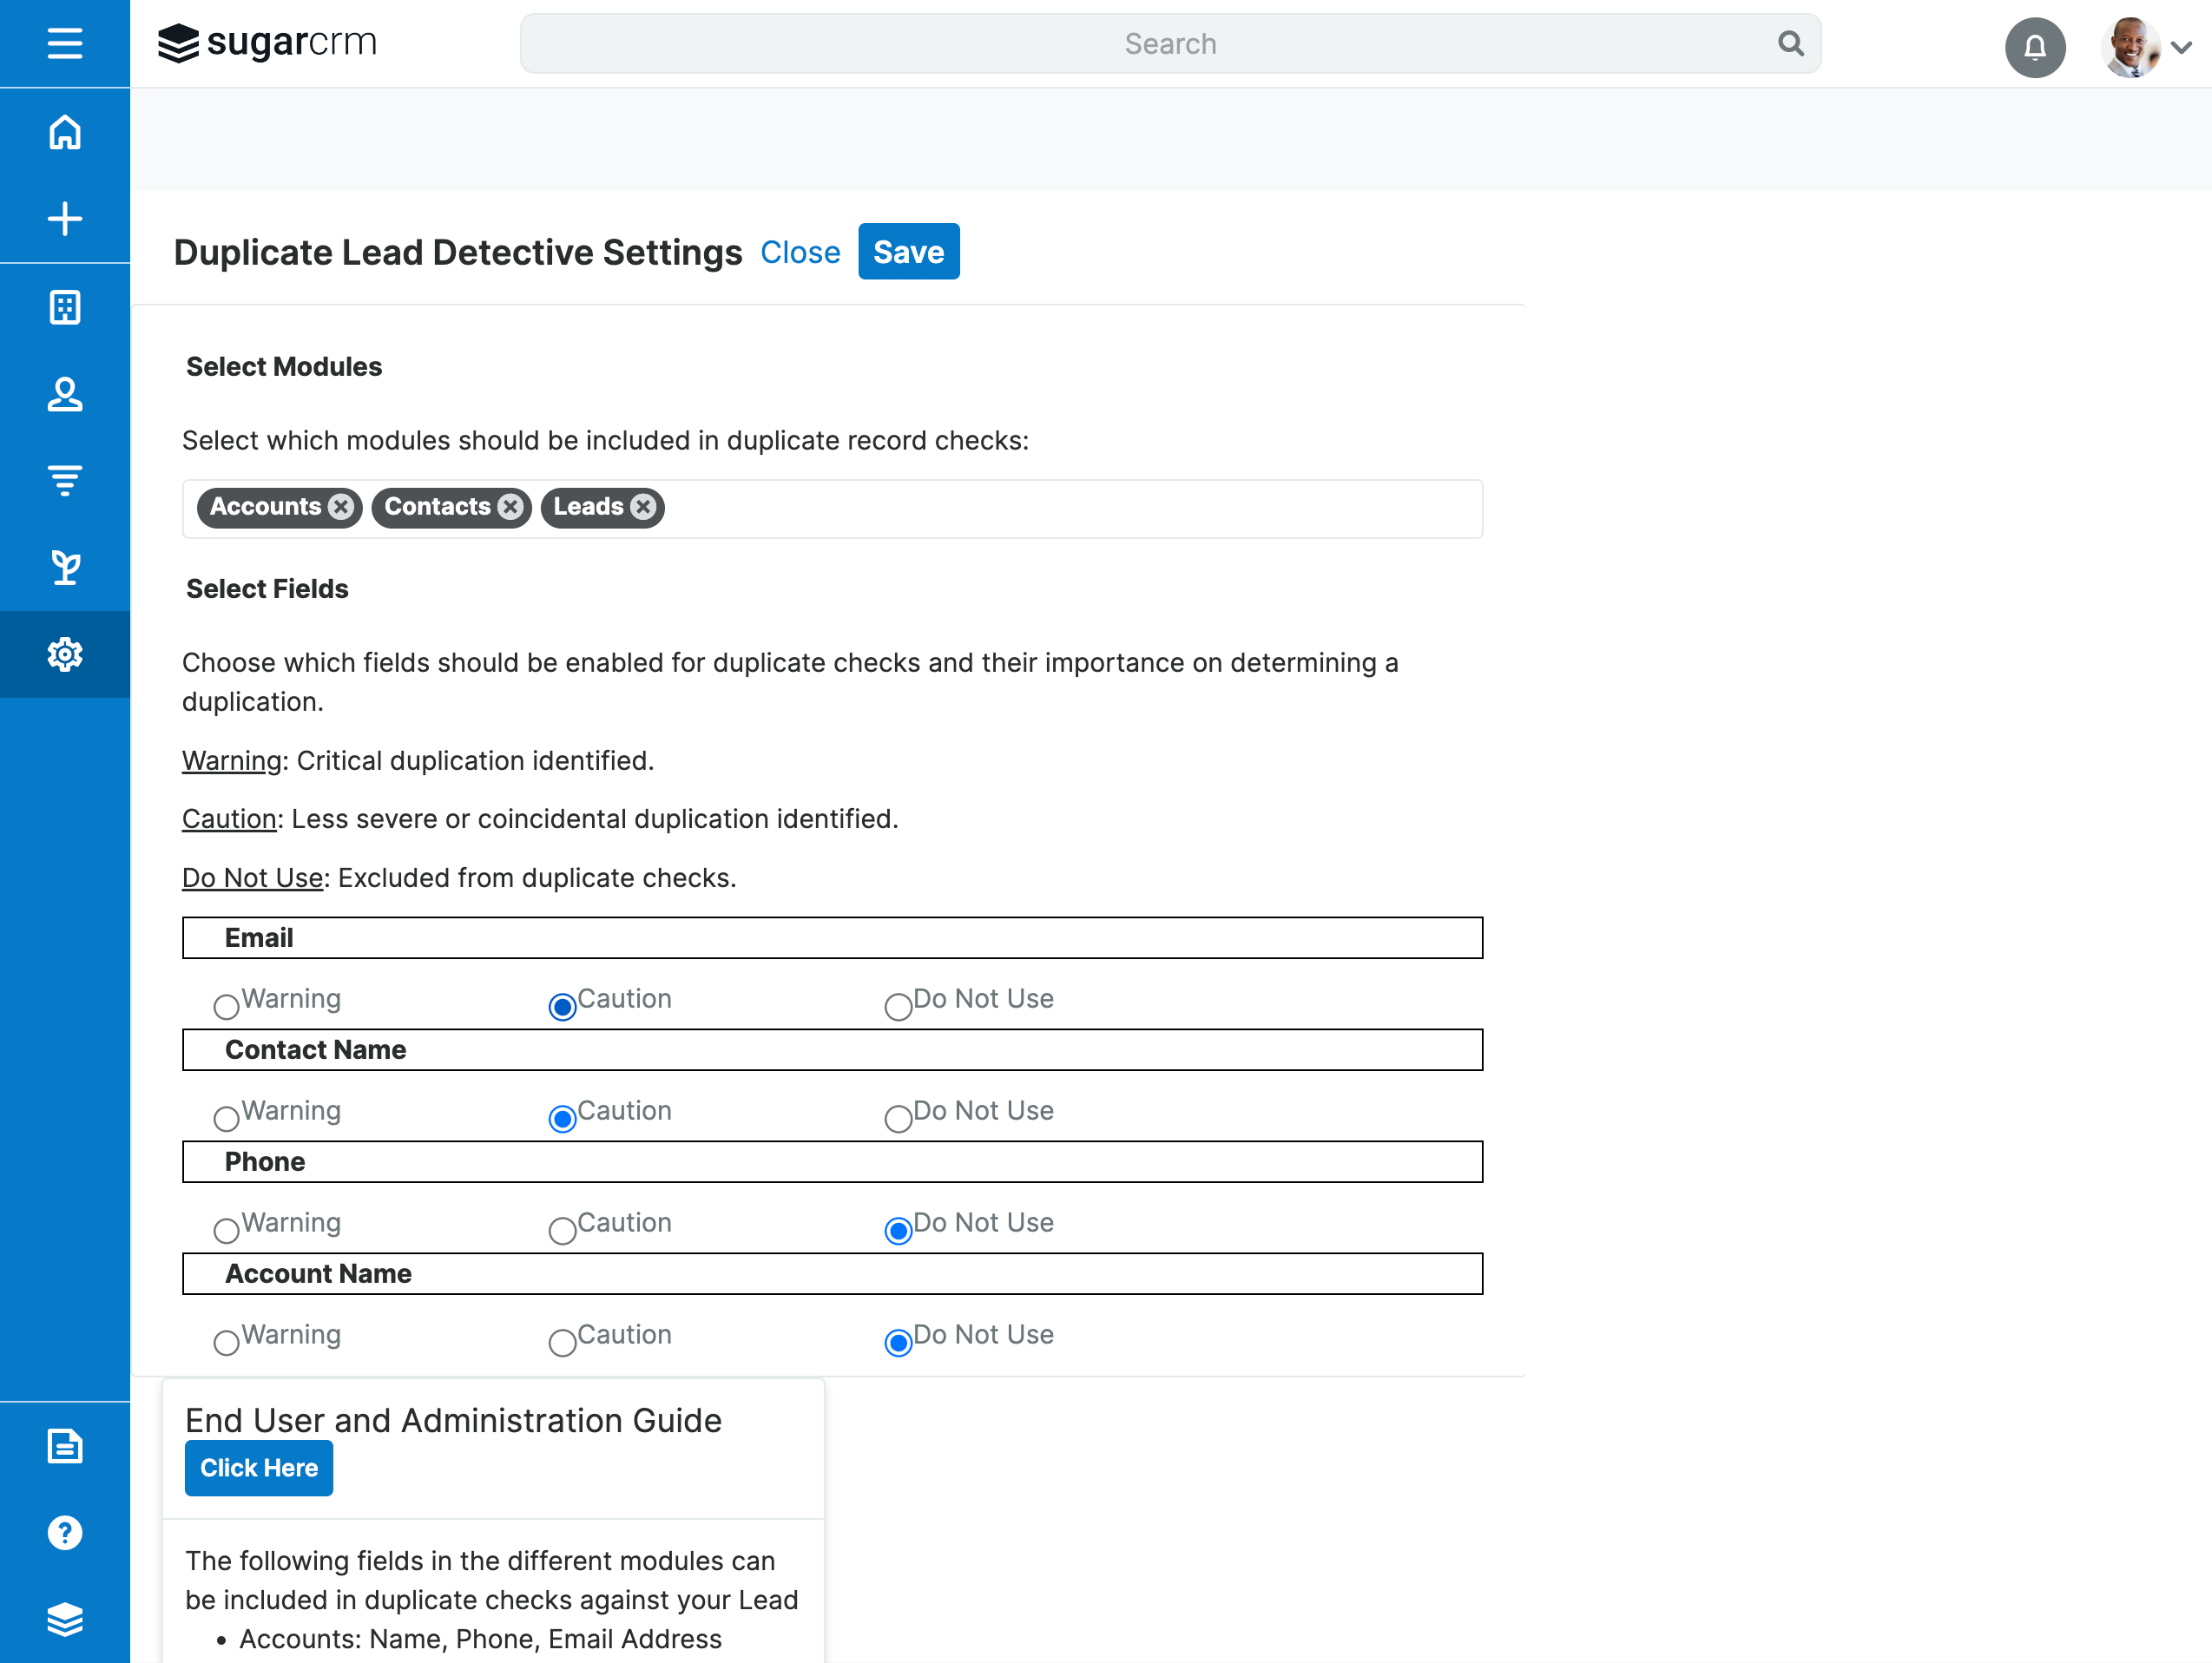Open the user avatar menu
This screenshot has width=2212, height=1663.
(x=2130, y=47)
